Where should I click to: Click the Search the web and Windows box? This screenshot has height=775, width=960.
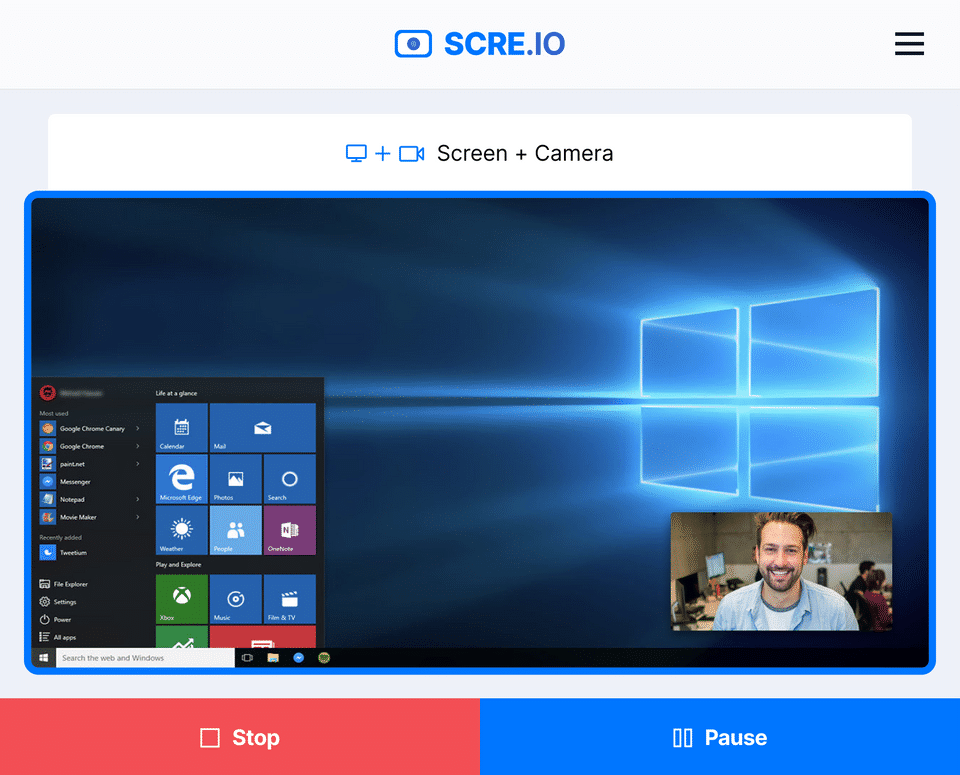[x=145, y=658]
